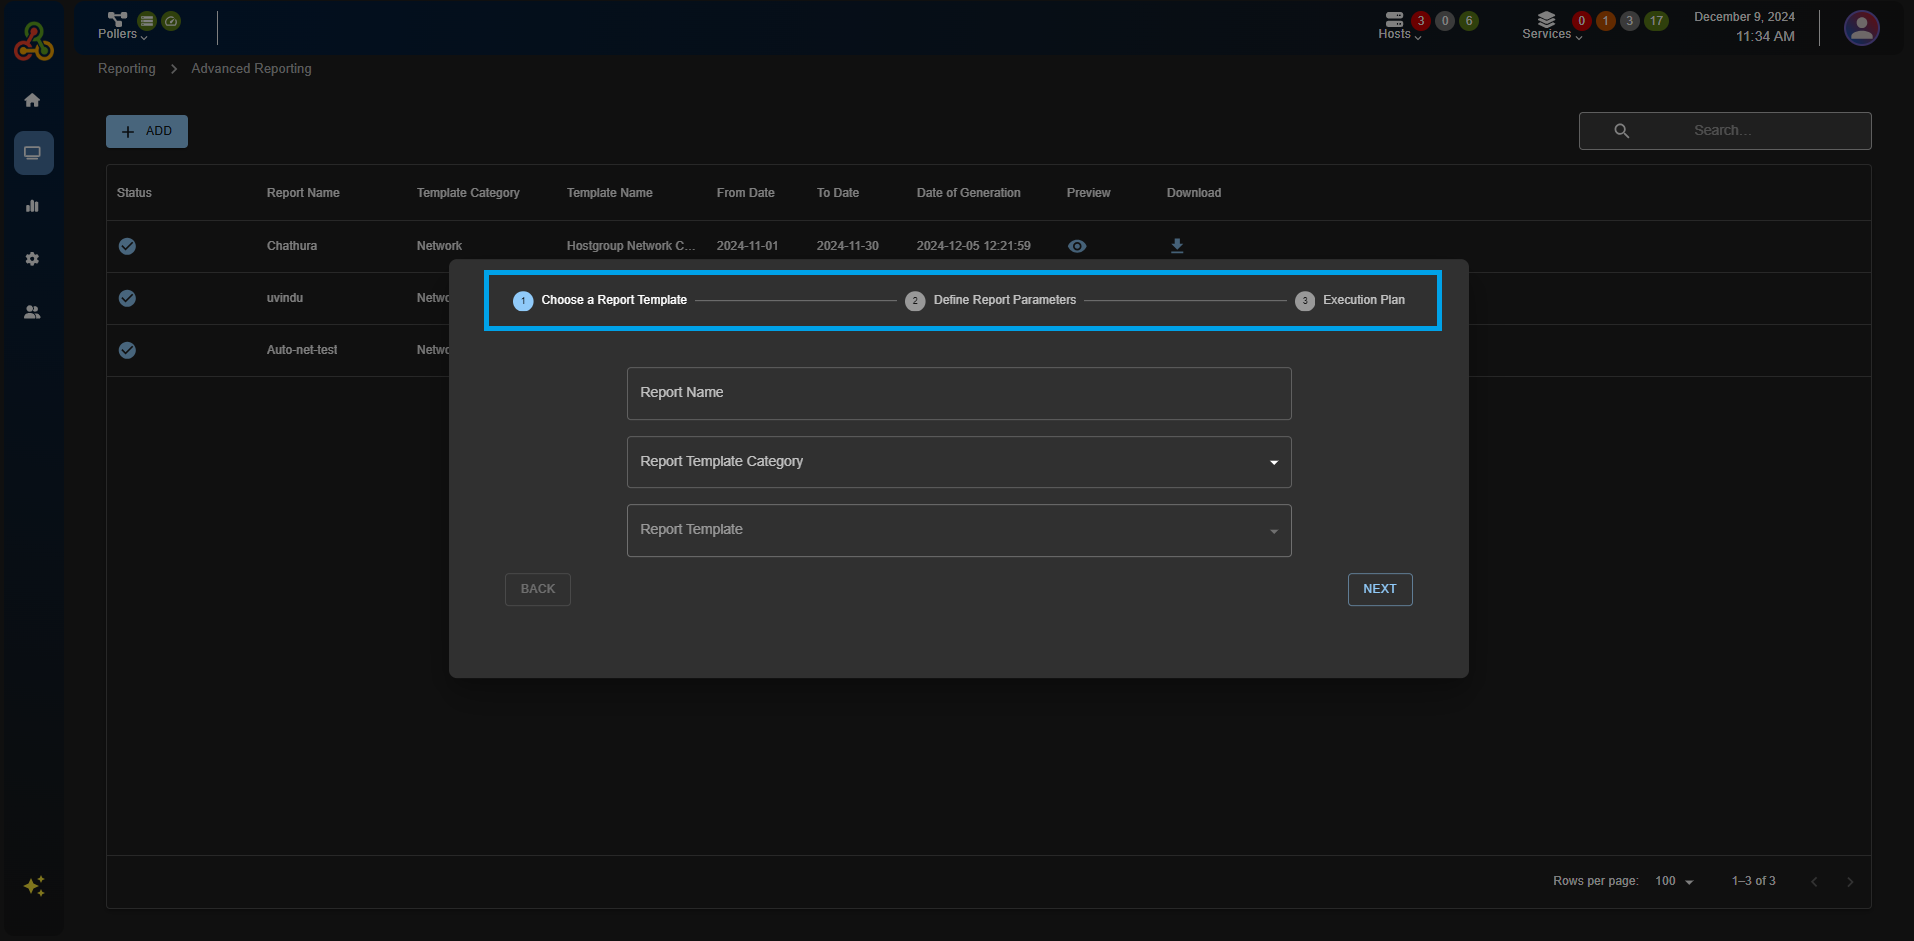This screenshot has height=941, width=1914.
Task: Select the Monitoring monitor icon in sidebar
Action: [33, 152]
